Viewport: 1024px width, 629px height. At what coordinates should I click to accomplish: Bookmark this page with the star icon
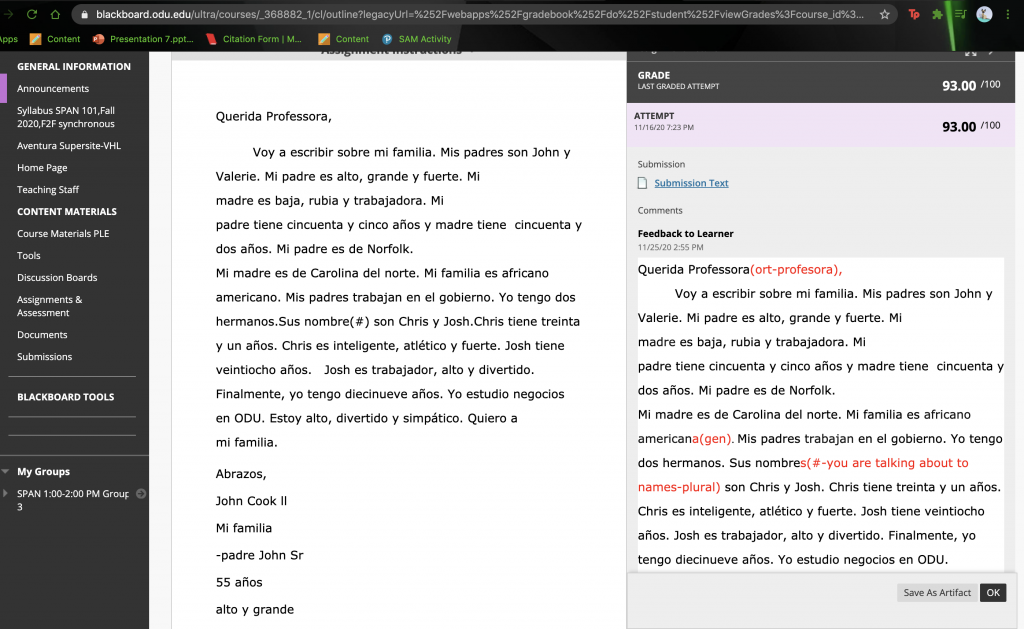885,14
